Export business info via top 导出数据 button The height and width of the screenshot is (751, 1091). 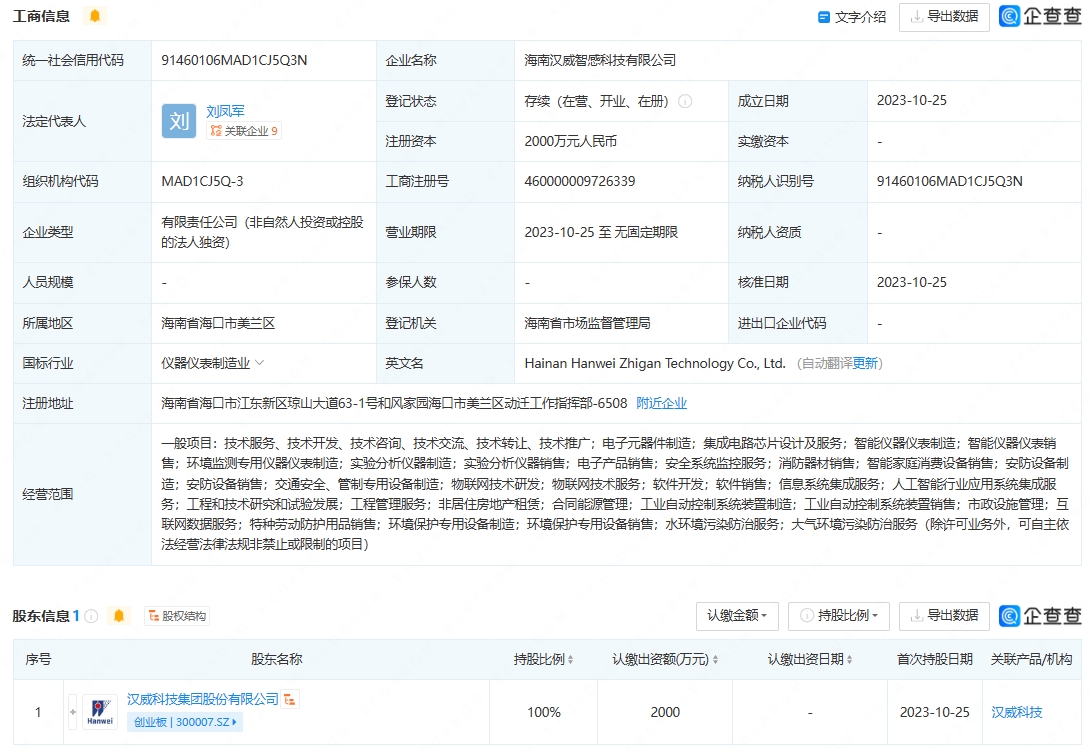point(944,17)
